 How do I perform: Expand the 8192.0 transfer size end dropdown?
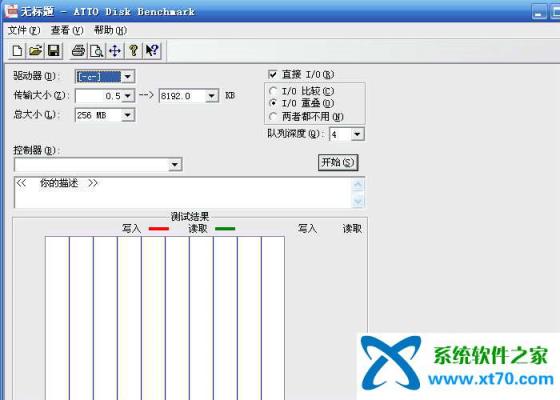pos(212,96)
